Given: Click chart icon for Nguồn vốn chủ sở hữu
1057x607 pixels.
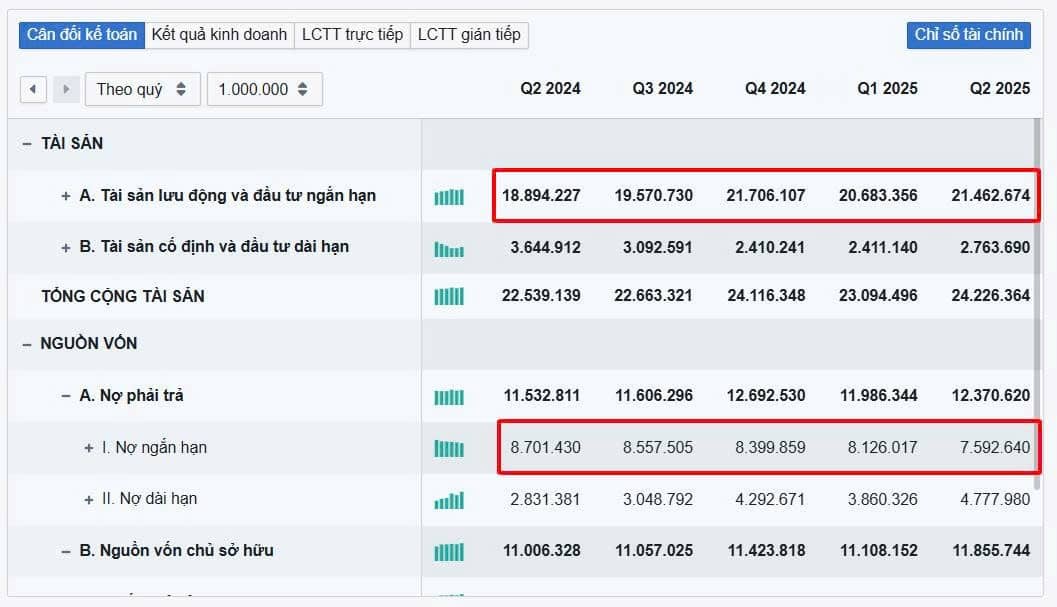Looking at the screenshot, I should 449,552.
